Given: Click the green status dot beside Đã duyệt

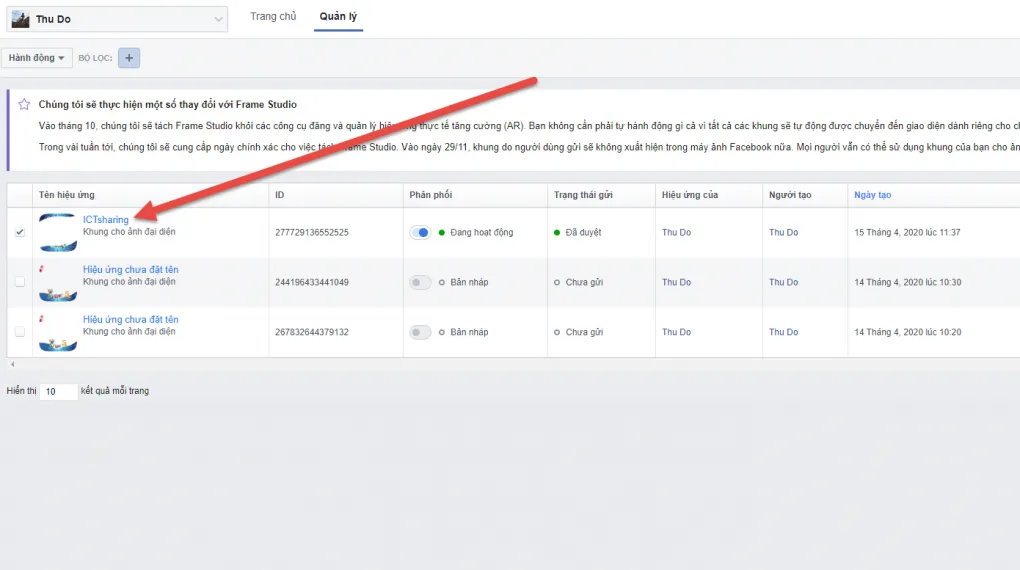Looking at the screenshot, I should [x=557, y=232].
